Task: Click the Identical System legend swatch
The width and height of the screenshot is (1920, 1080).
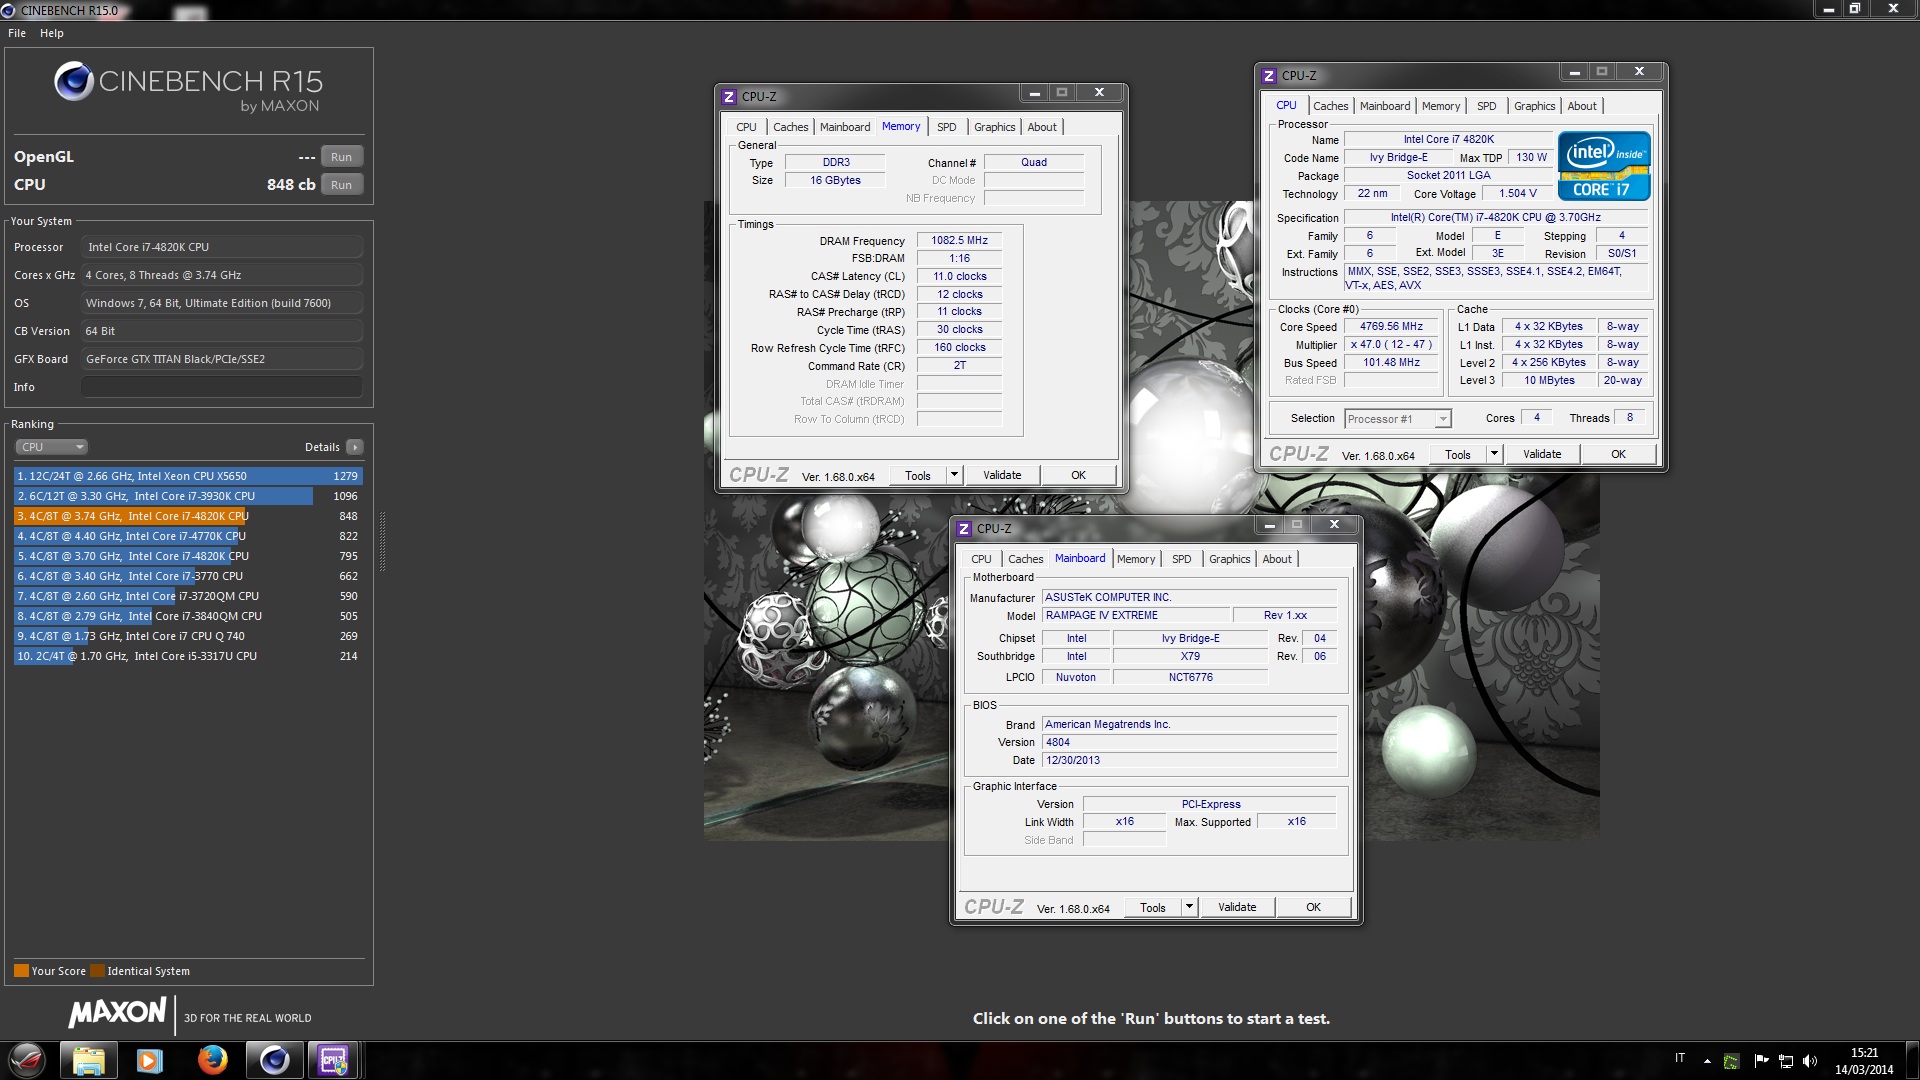Action: pos(97,971)
